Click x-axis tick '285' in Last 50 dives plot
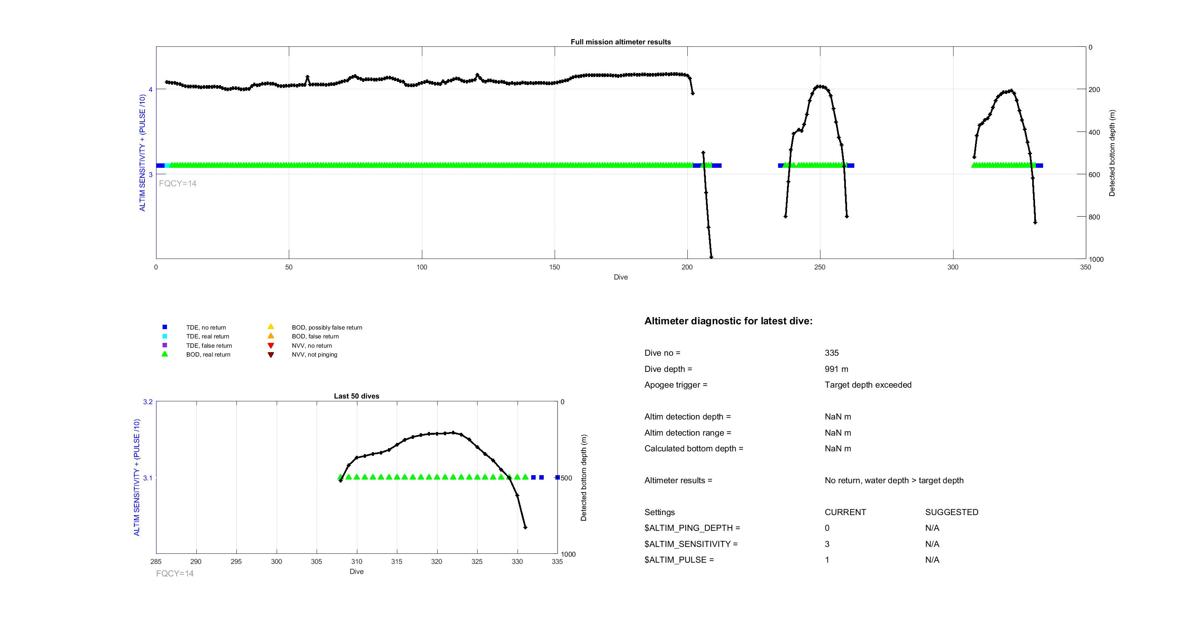 [x=156, y=563]
